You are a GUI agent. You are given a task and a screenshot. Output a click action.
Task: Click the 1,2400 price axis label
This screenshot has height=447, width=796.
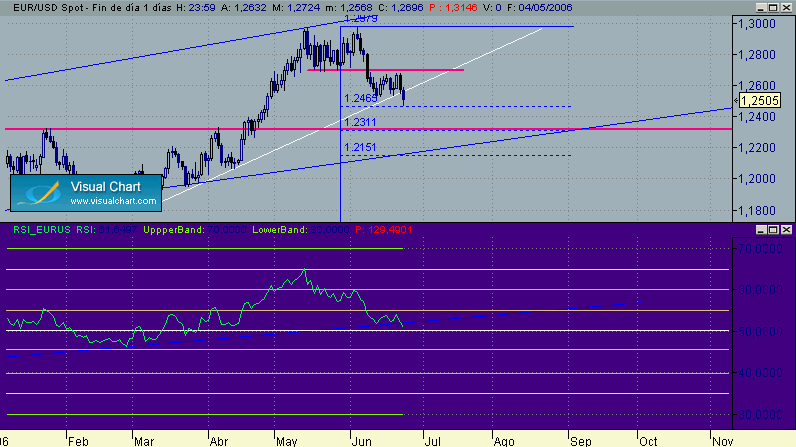[756, 117]
